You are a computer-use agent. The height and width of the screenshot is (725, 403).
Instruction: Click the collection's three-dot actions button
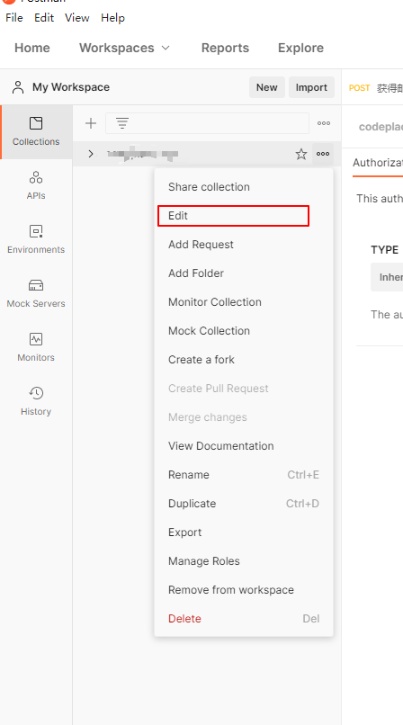pos(323,154)
